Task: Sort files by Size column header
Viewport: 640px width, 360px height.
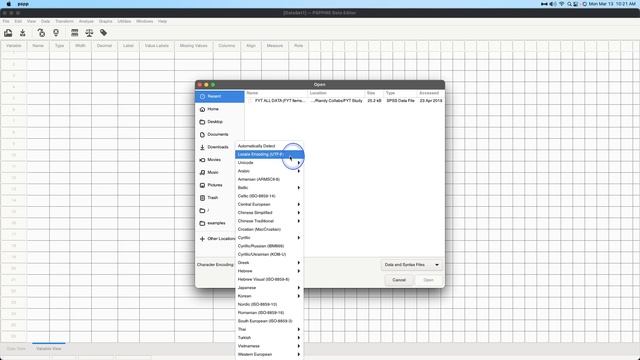Action: (x=373, y=93)
